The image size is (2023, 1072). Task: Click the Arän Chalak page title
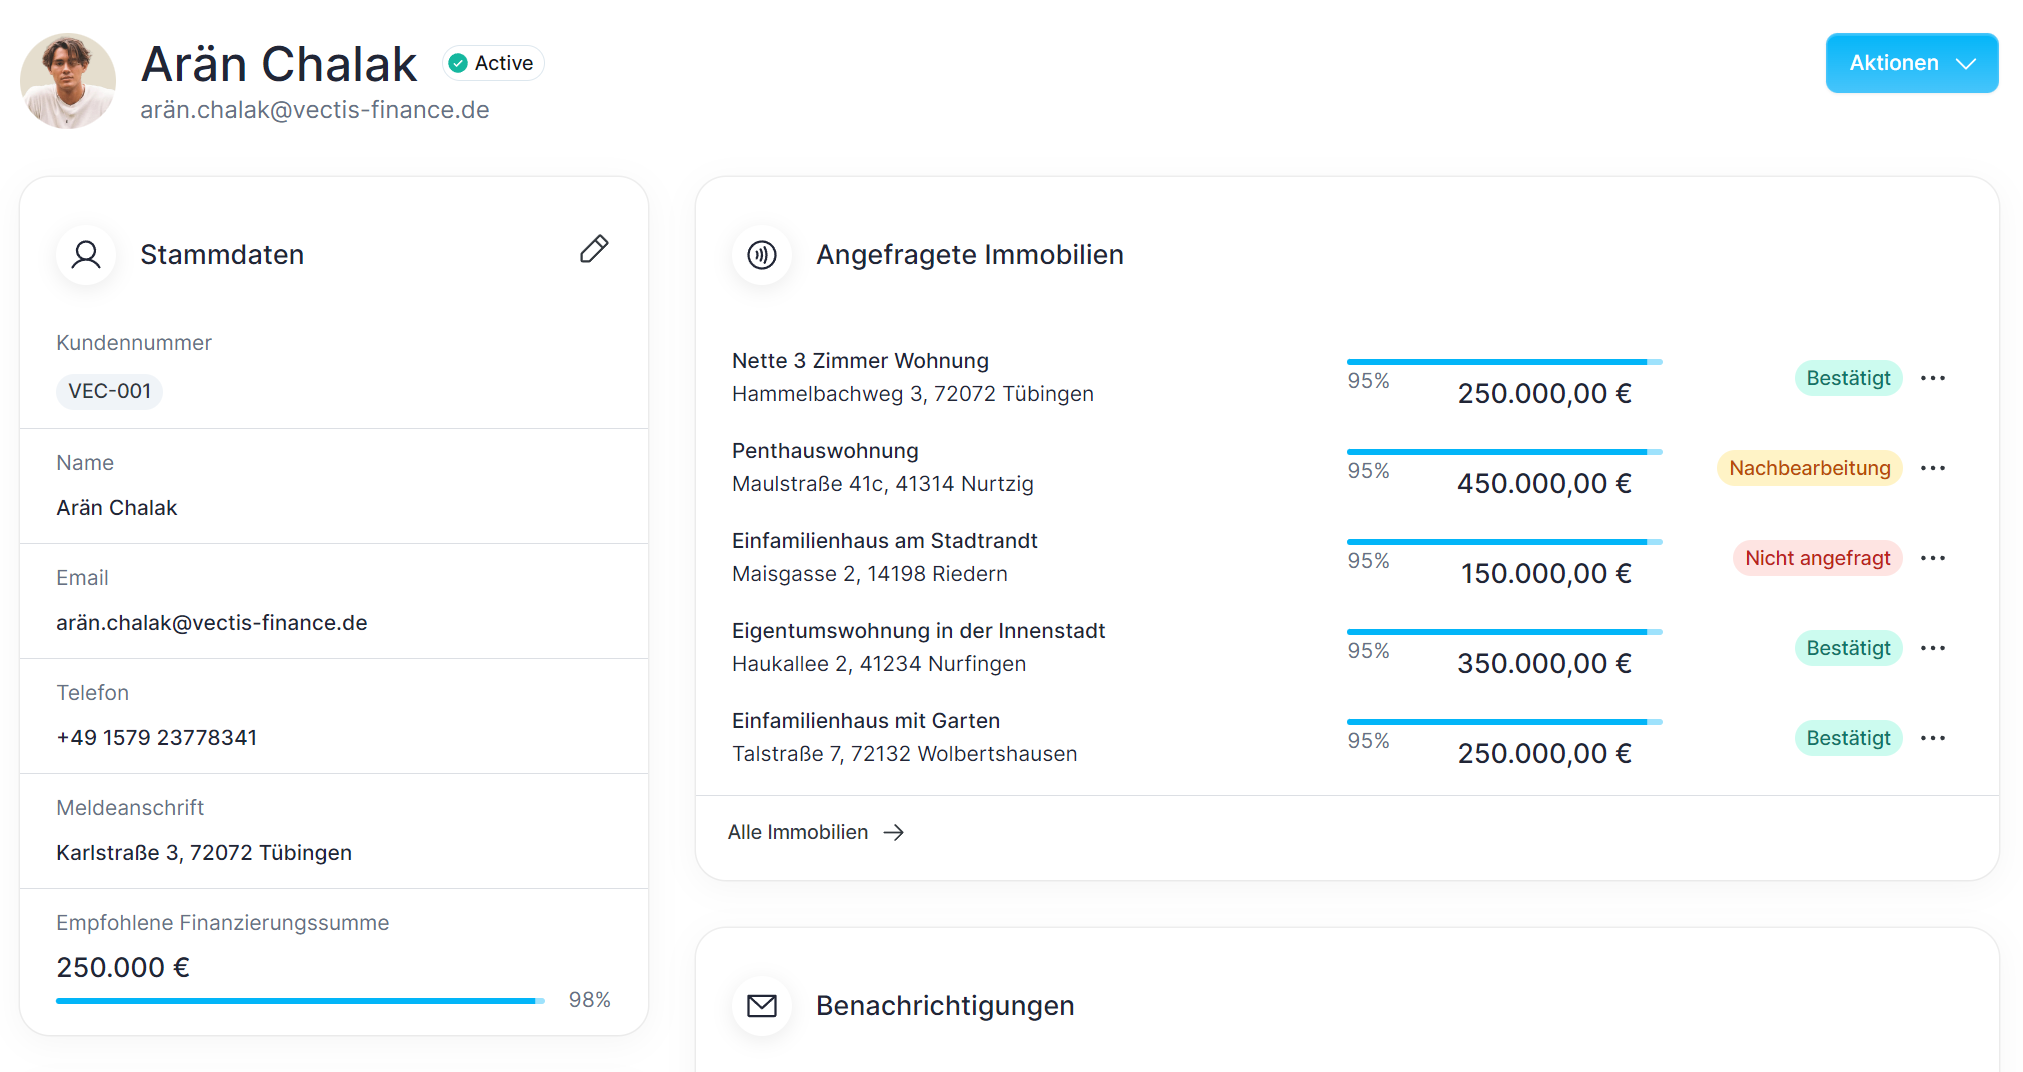coord(279,64)
